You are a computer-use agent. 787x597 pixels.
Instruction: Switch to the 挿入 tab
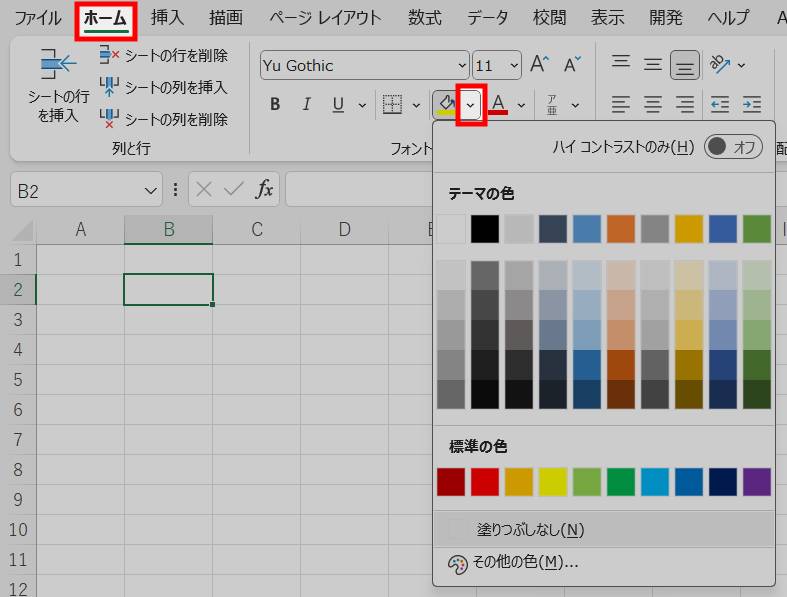point(168,18)
